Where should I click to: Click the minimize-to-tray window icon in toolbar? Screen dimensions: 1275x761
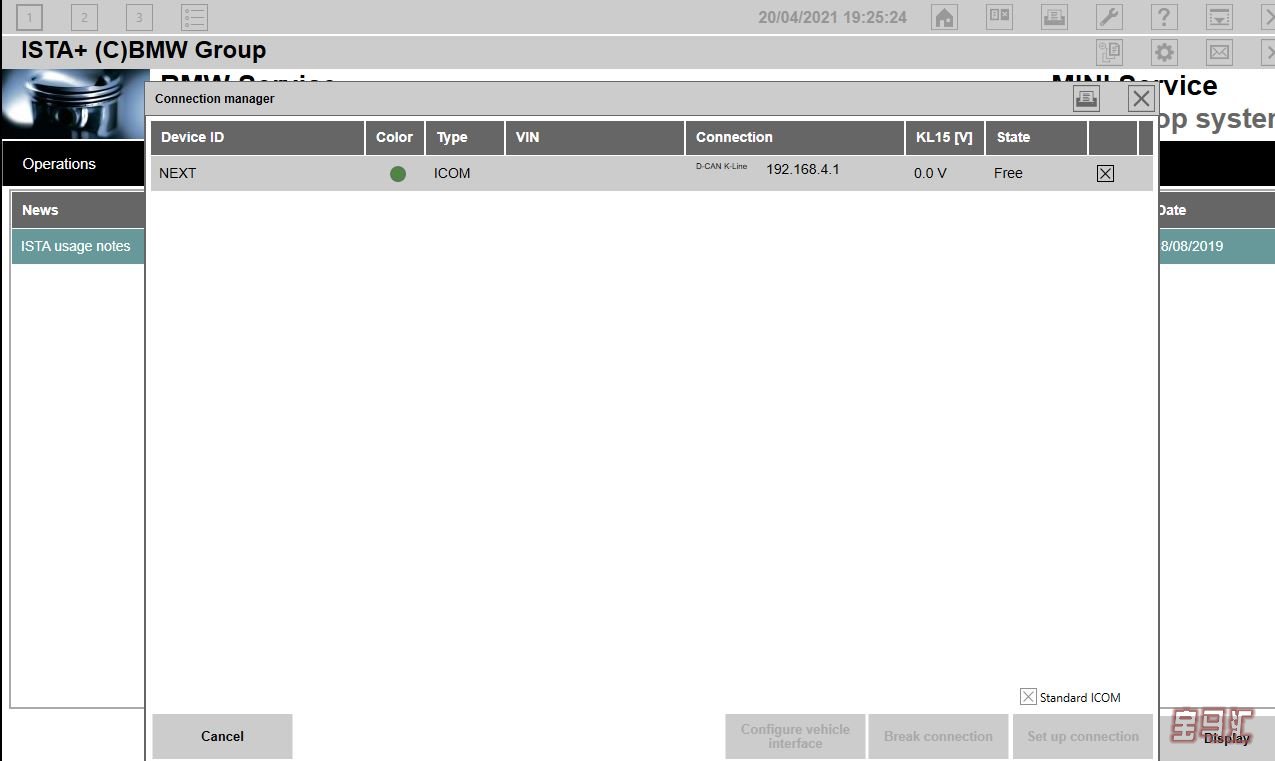point(1219,17)
